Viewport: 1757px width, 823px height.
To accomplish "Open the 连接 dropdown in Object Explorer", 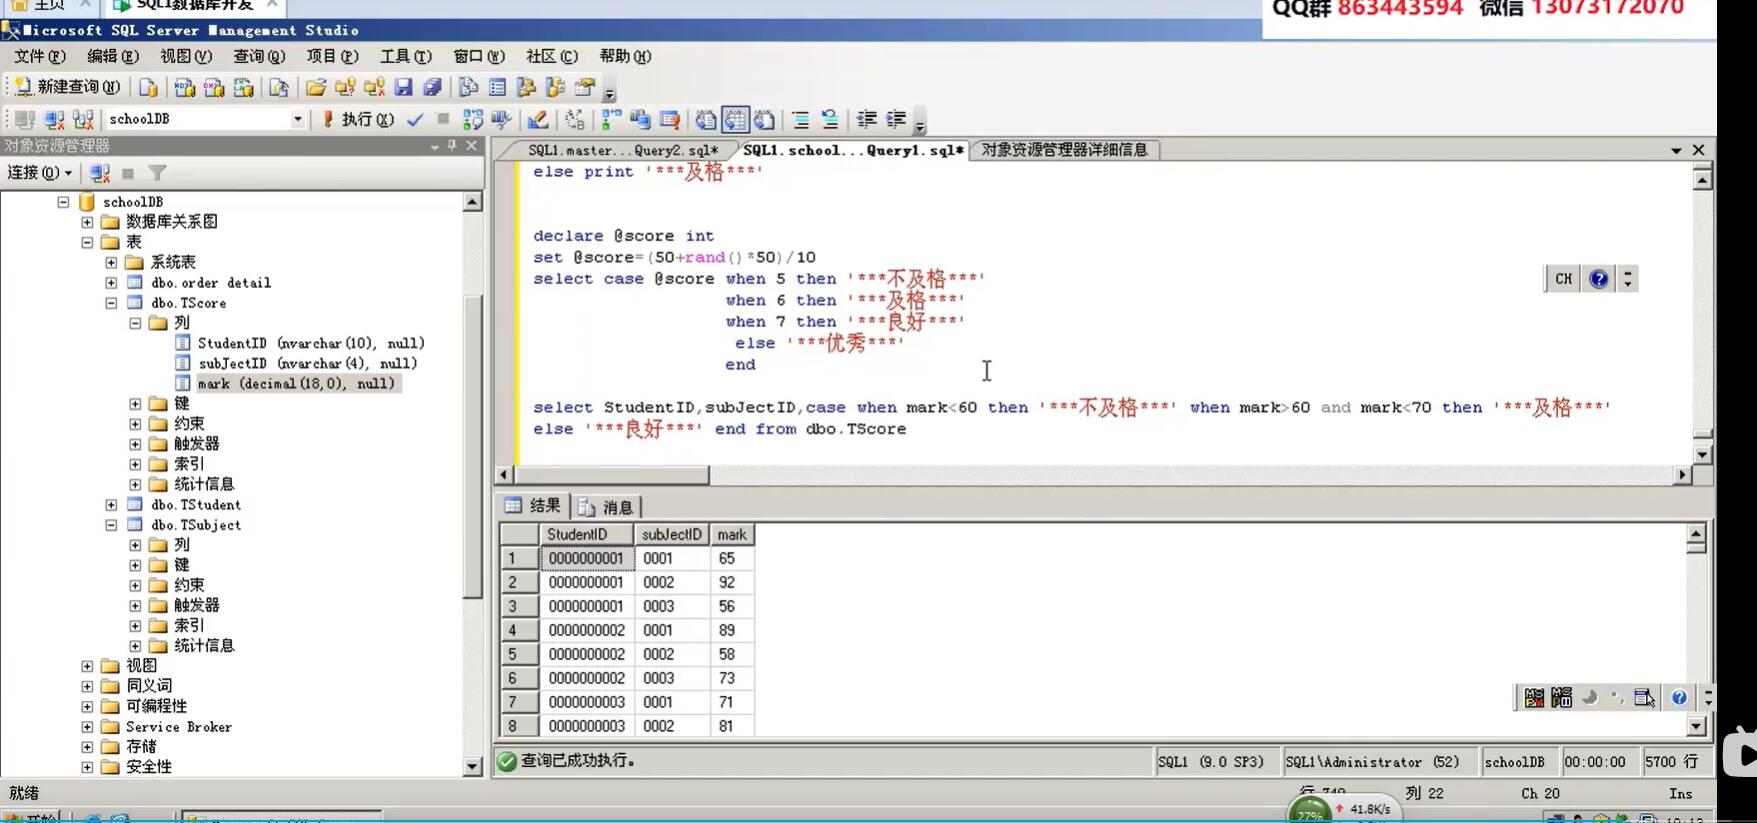I will click(x=39, y=173).
